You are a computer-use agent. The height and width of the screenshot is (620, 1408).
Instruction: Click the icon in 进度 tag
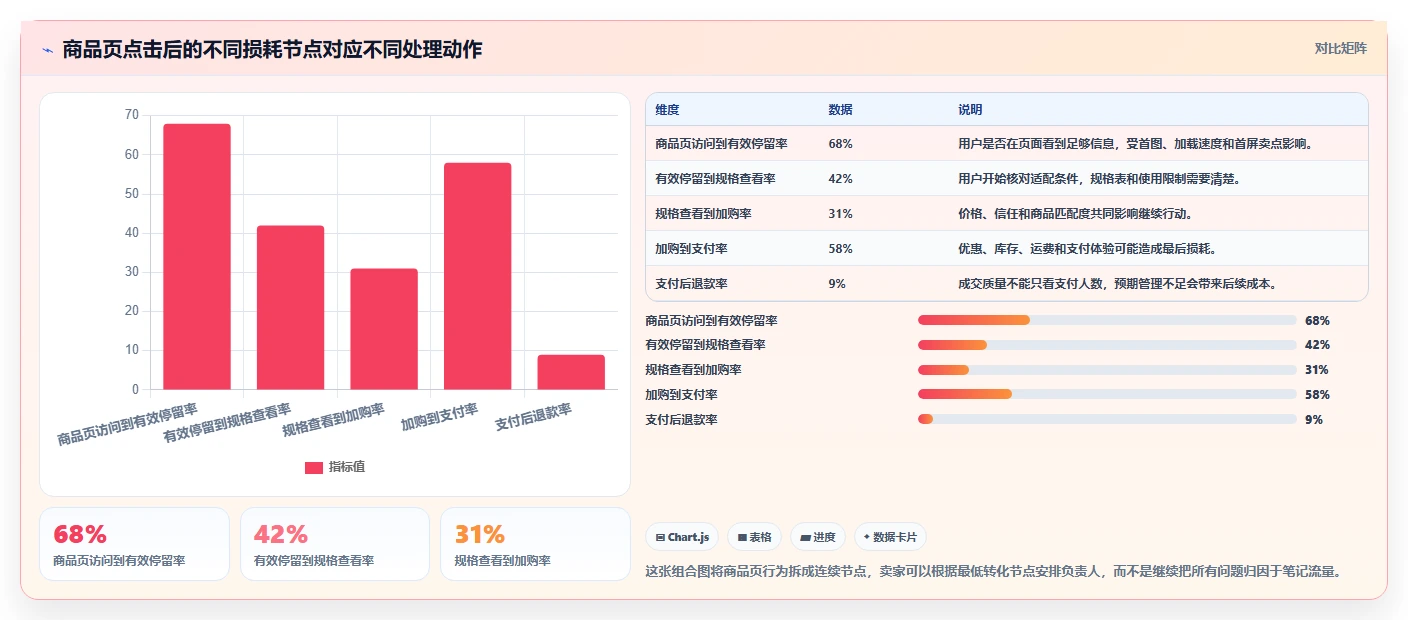[805, 537]
